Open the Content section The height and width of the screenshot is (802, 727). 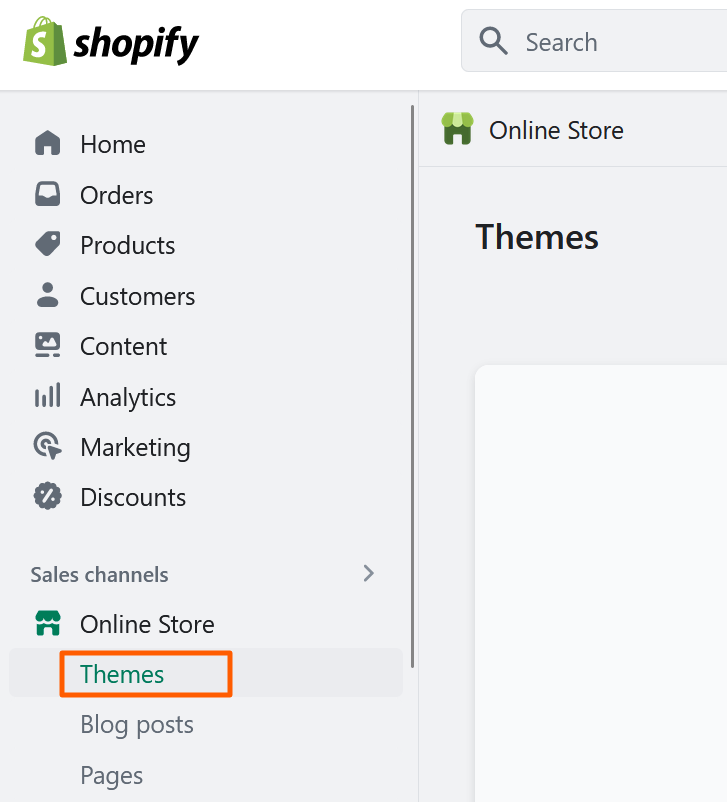click(123, 346)
